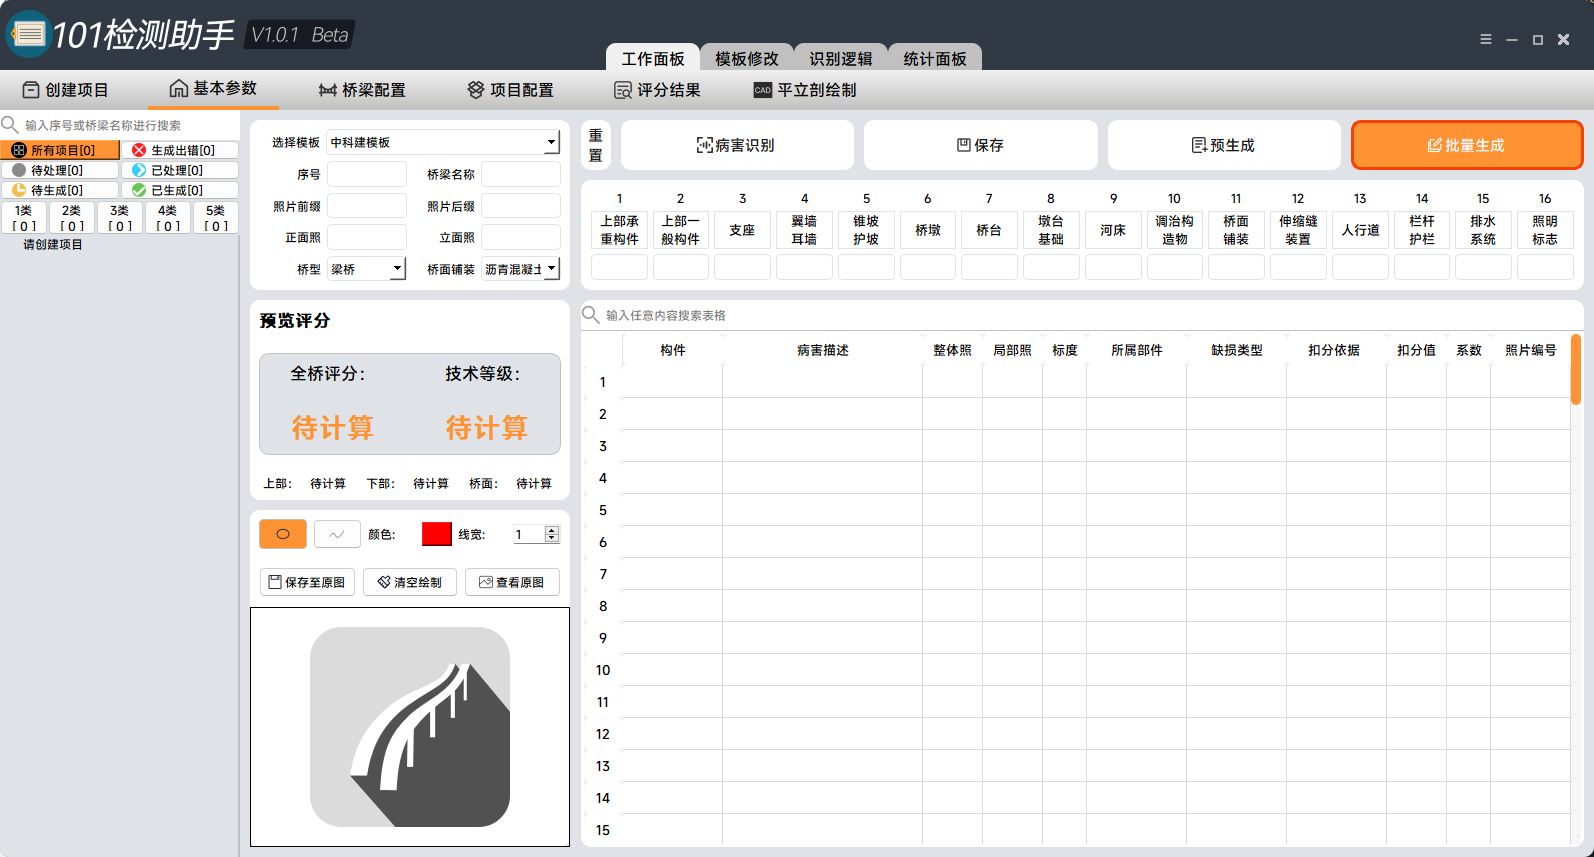The width and height of the screenshot is (1594, 857).
Task: Click 查看原图 image button
Action: (x=512, y=582)
